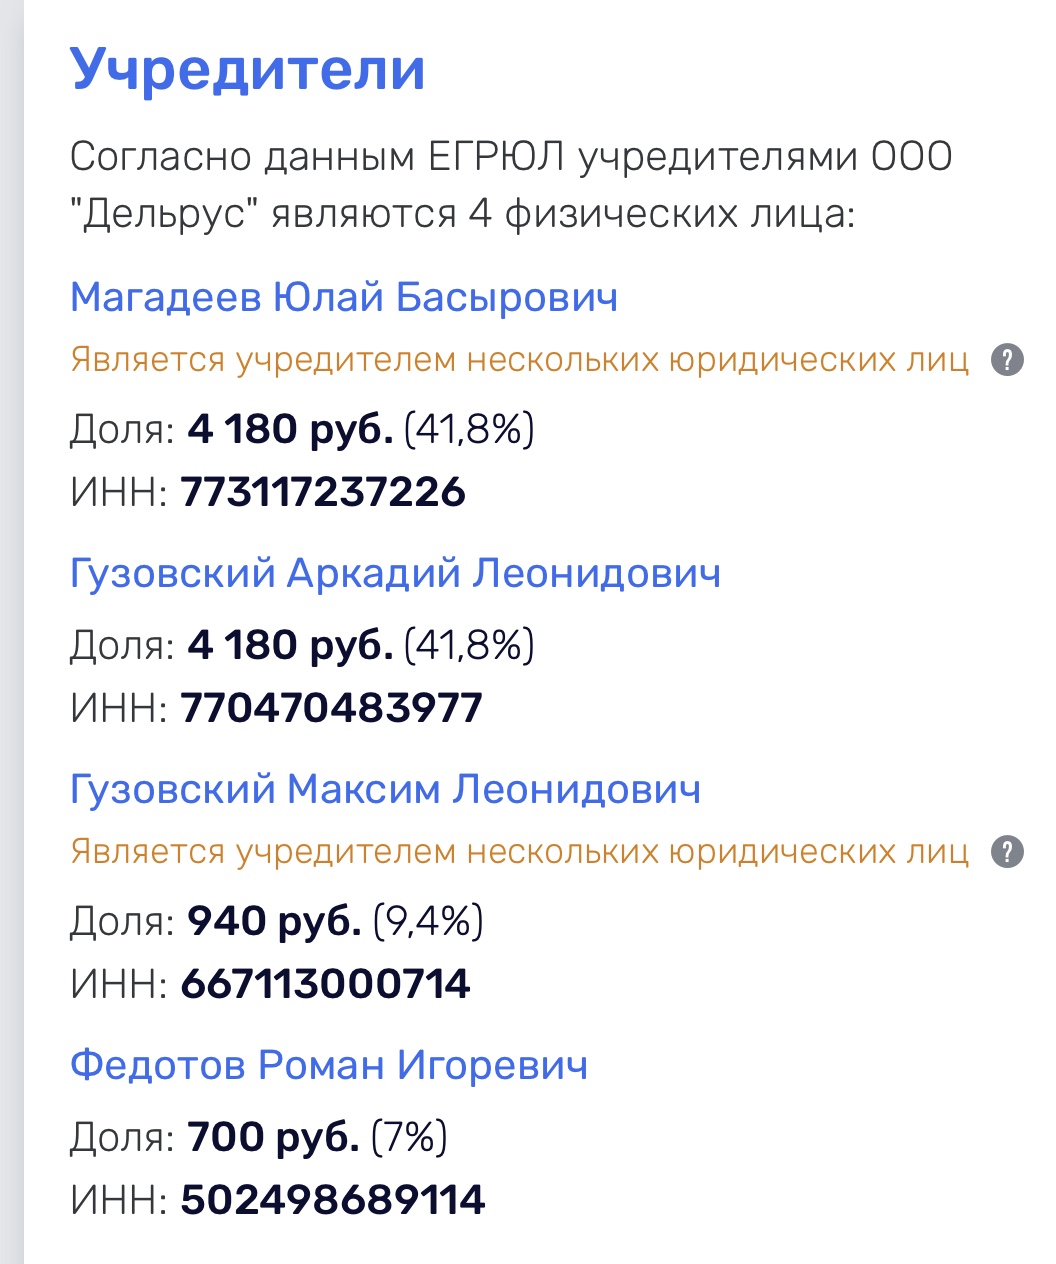Viewport: 1056px width, 1264px height.
Task: Open founder profile Магадеев Юлай Басырович
Action: 344,298
